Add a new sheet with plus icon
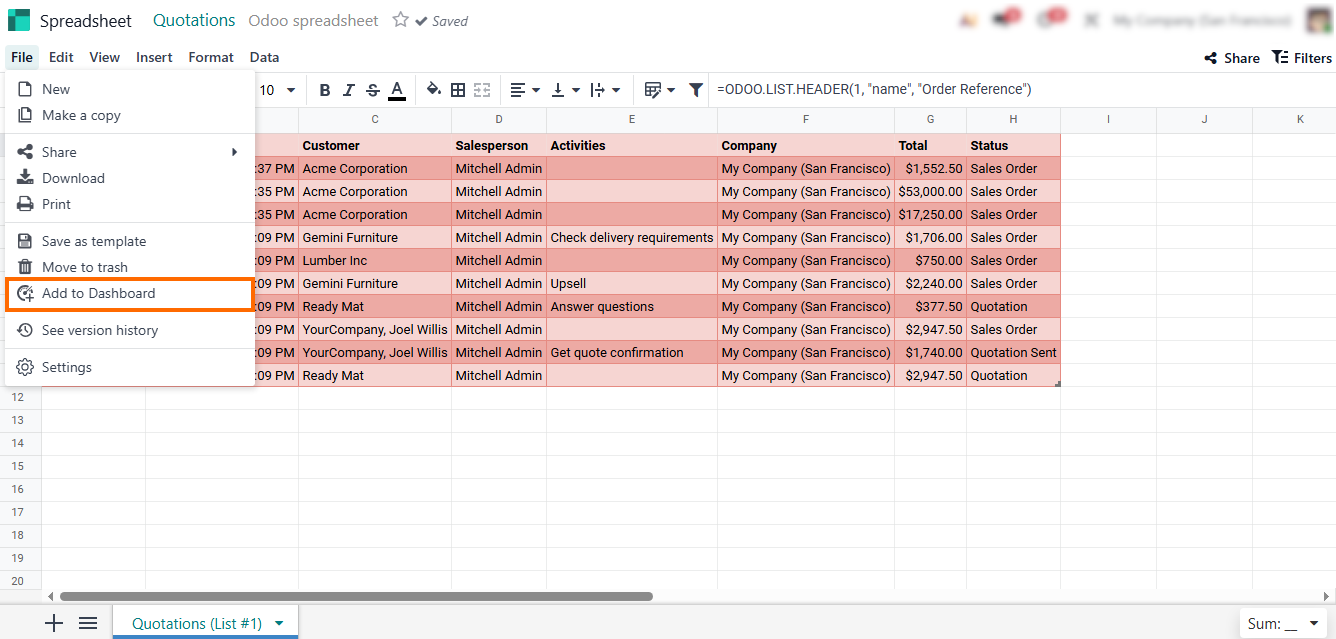 [54, 623]
